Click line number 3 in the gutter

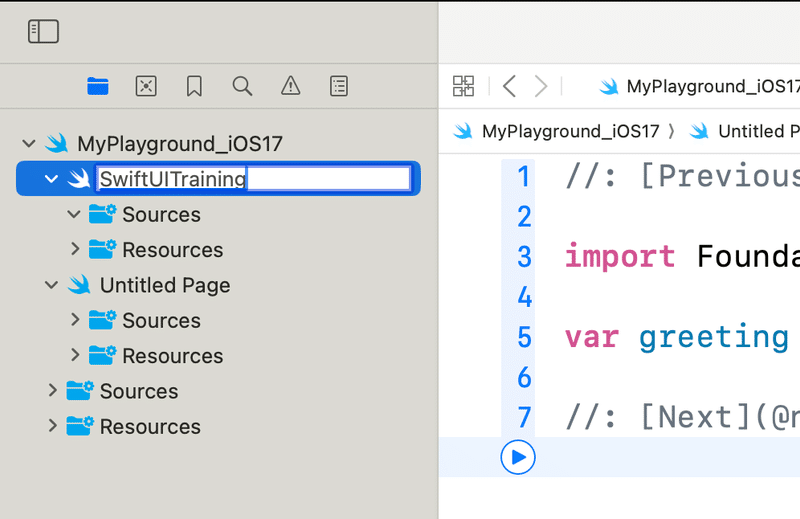tap(524, 257)
